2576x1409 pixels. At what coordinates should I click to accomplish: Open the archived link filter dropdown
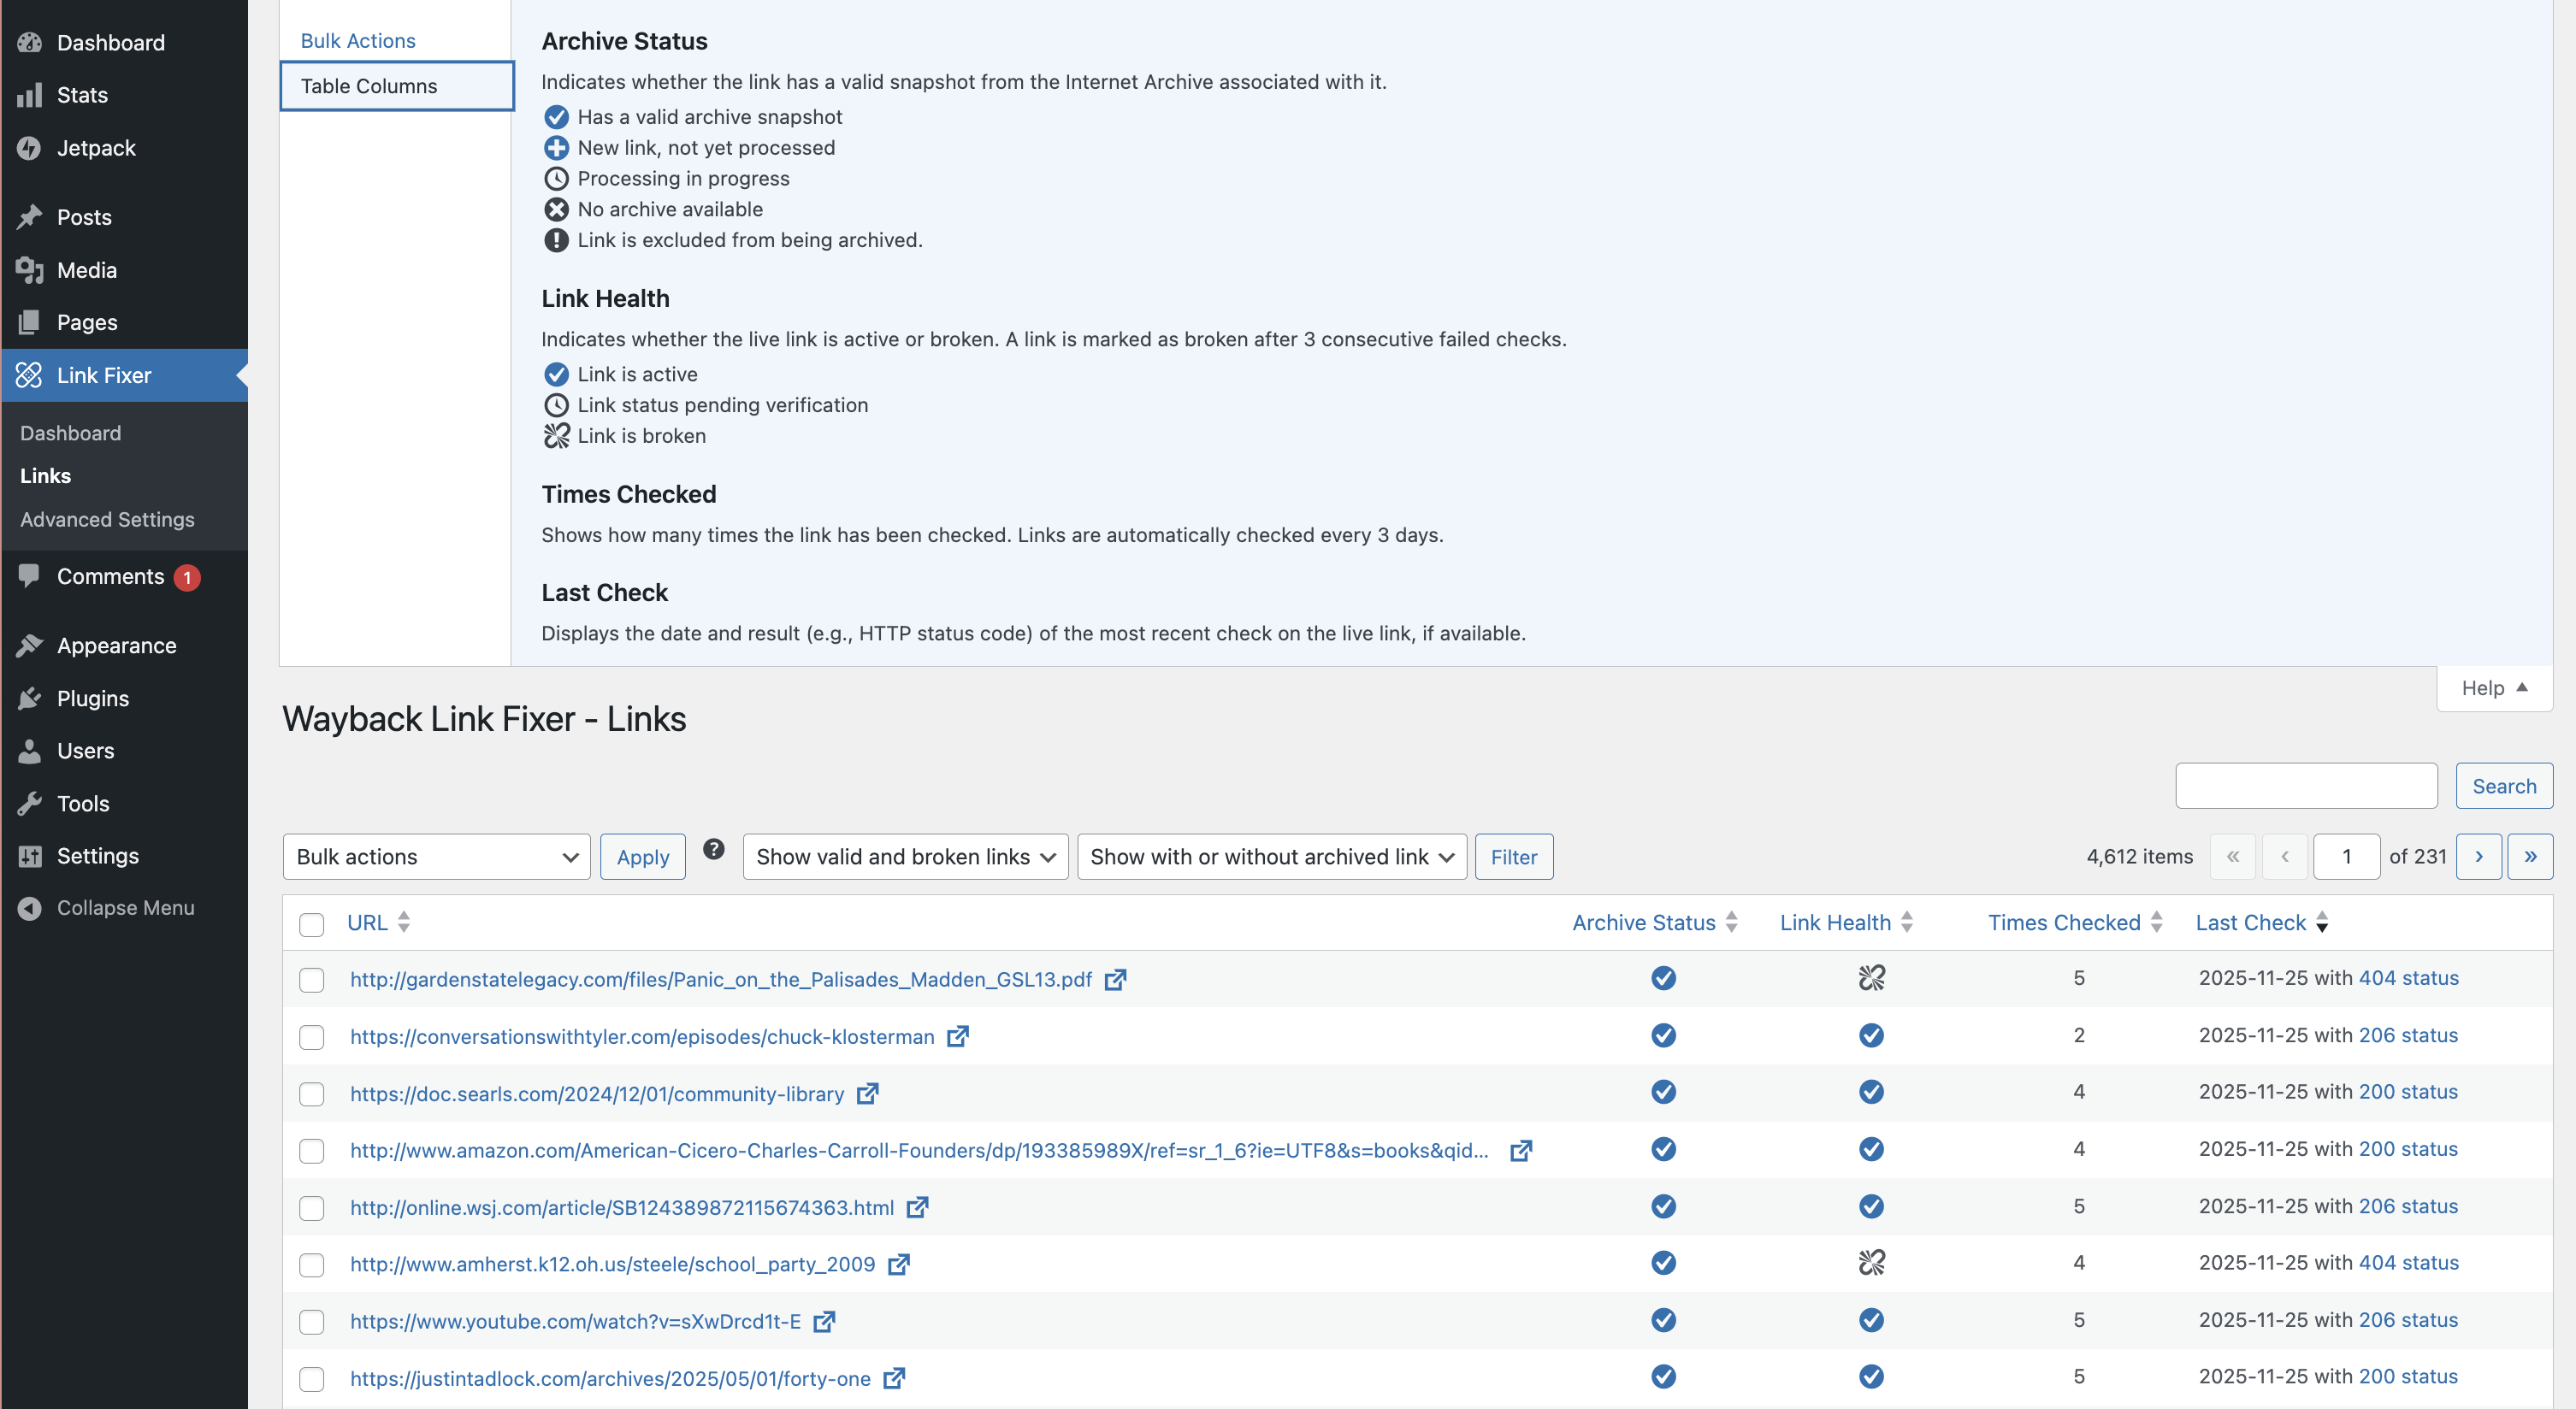pos(1270,856)
